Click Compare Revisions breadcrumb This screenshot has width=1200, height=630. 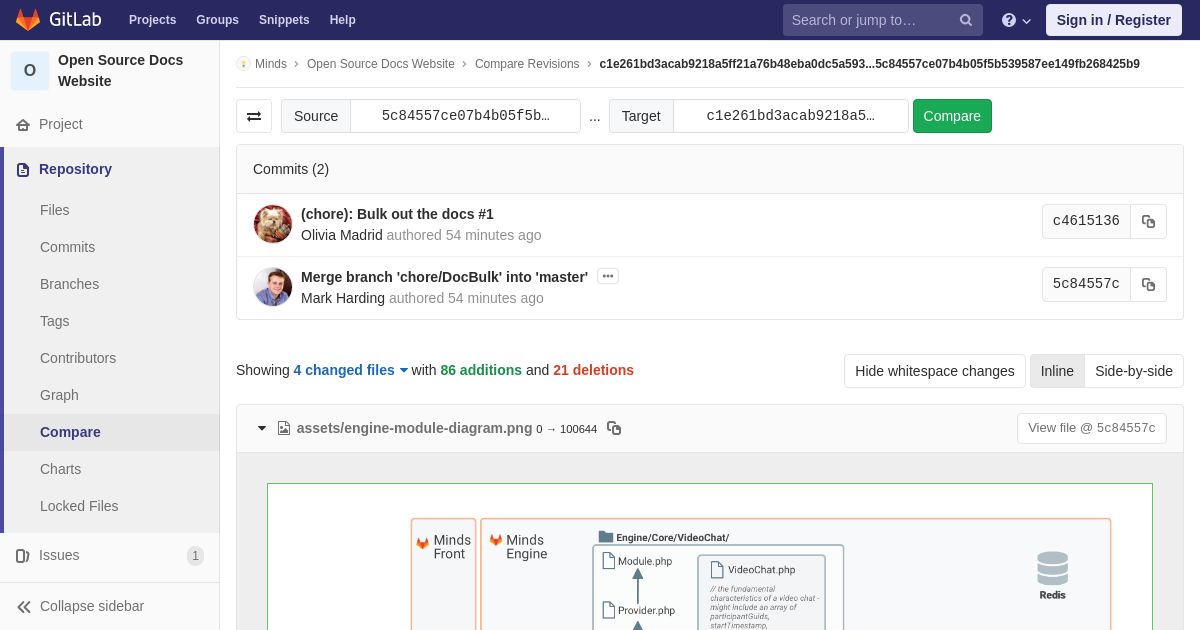pyautogui.click(x=527, y=64)
